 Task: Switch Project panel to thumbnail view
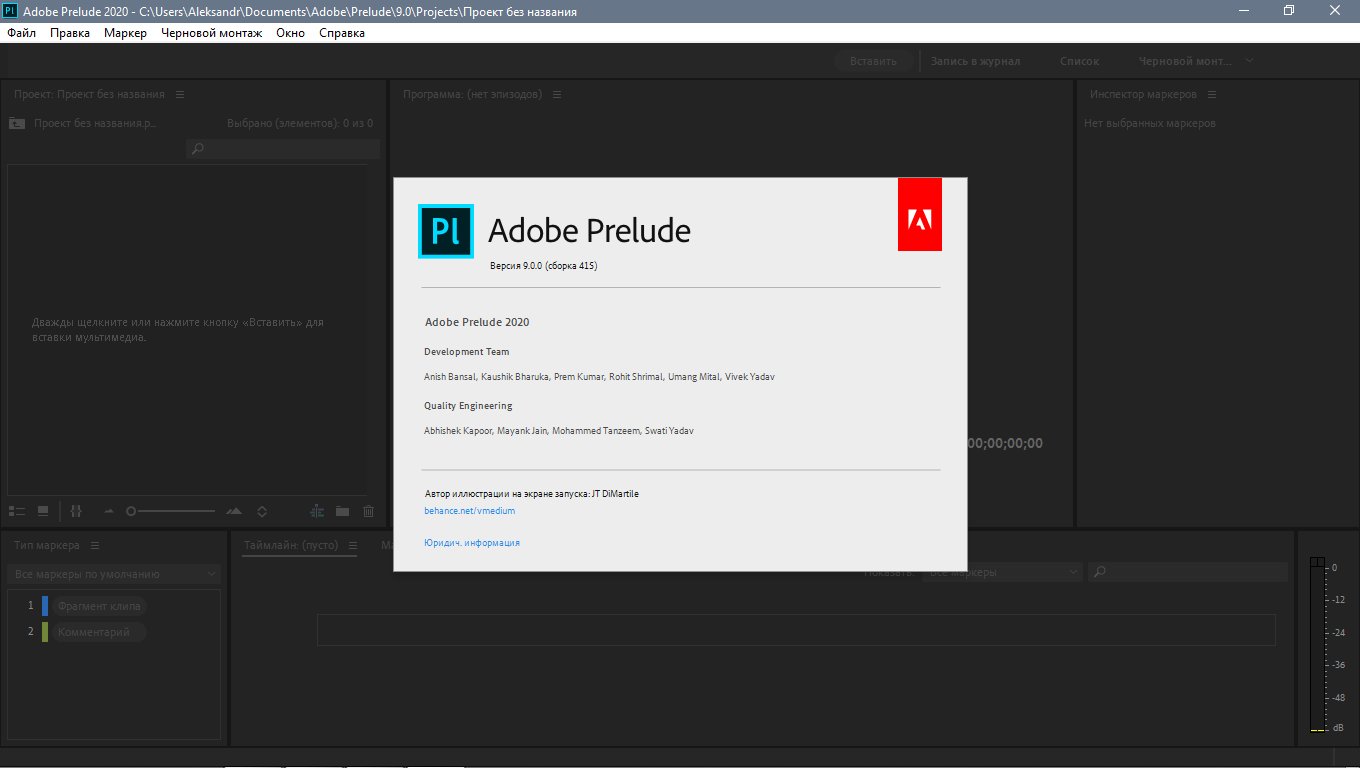[43, 511]
